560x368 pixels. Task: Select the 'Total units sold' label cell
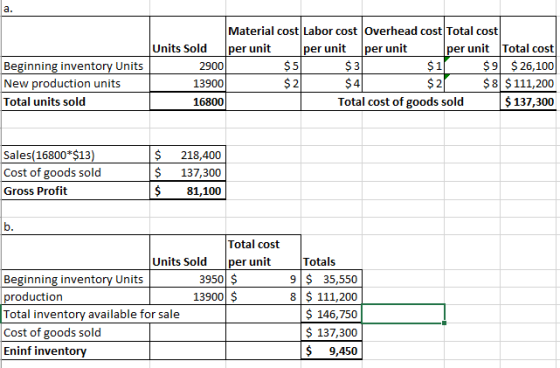(x=75, y=101)
